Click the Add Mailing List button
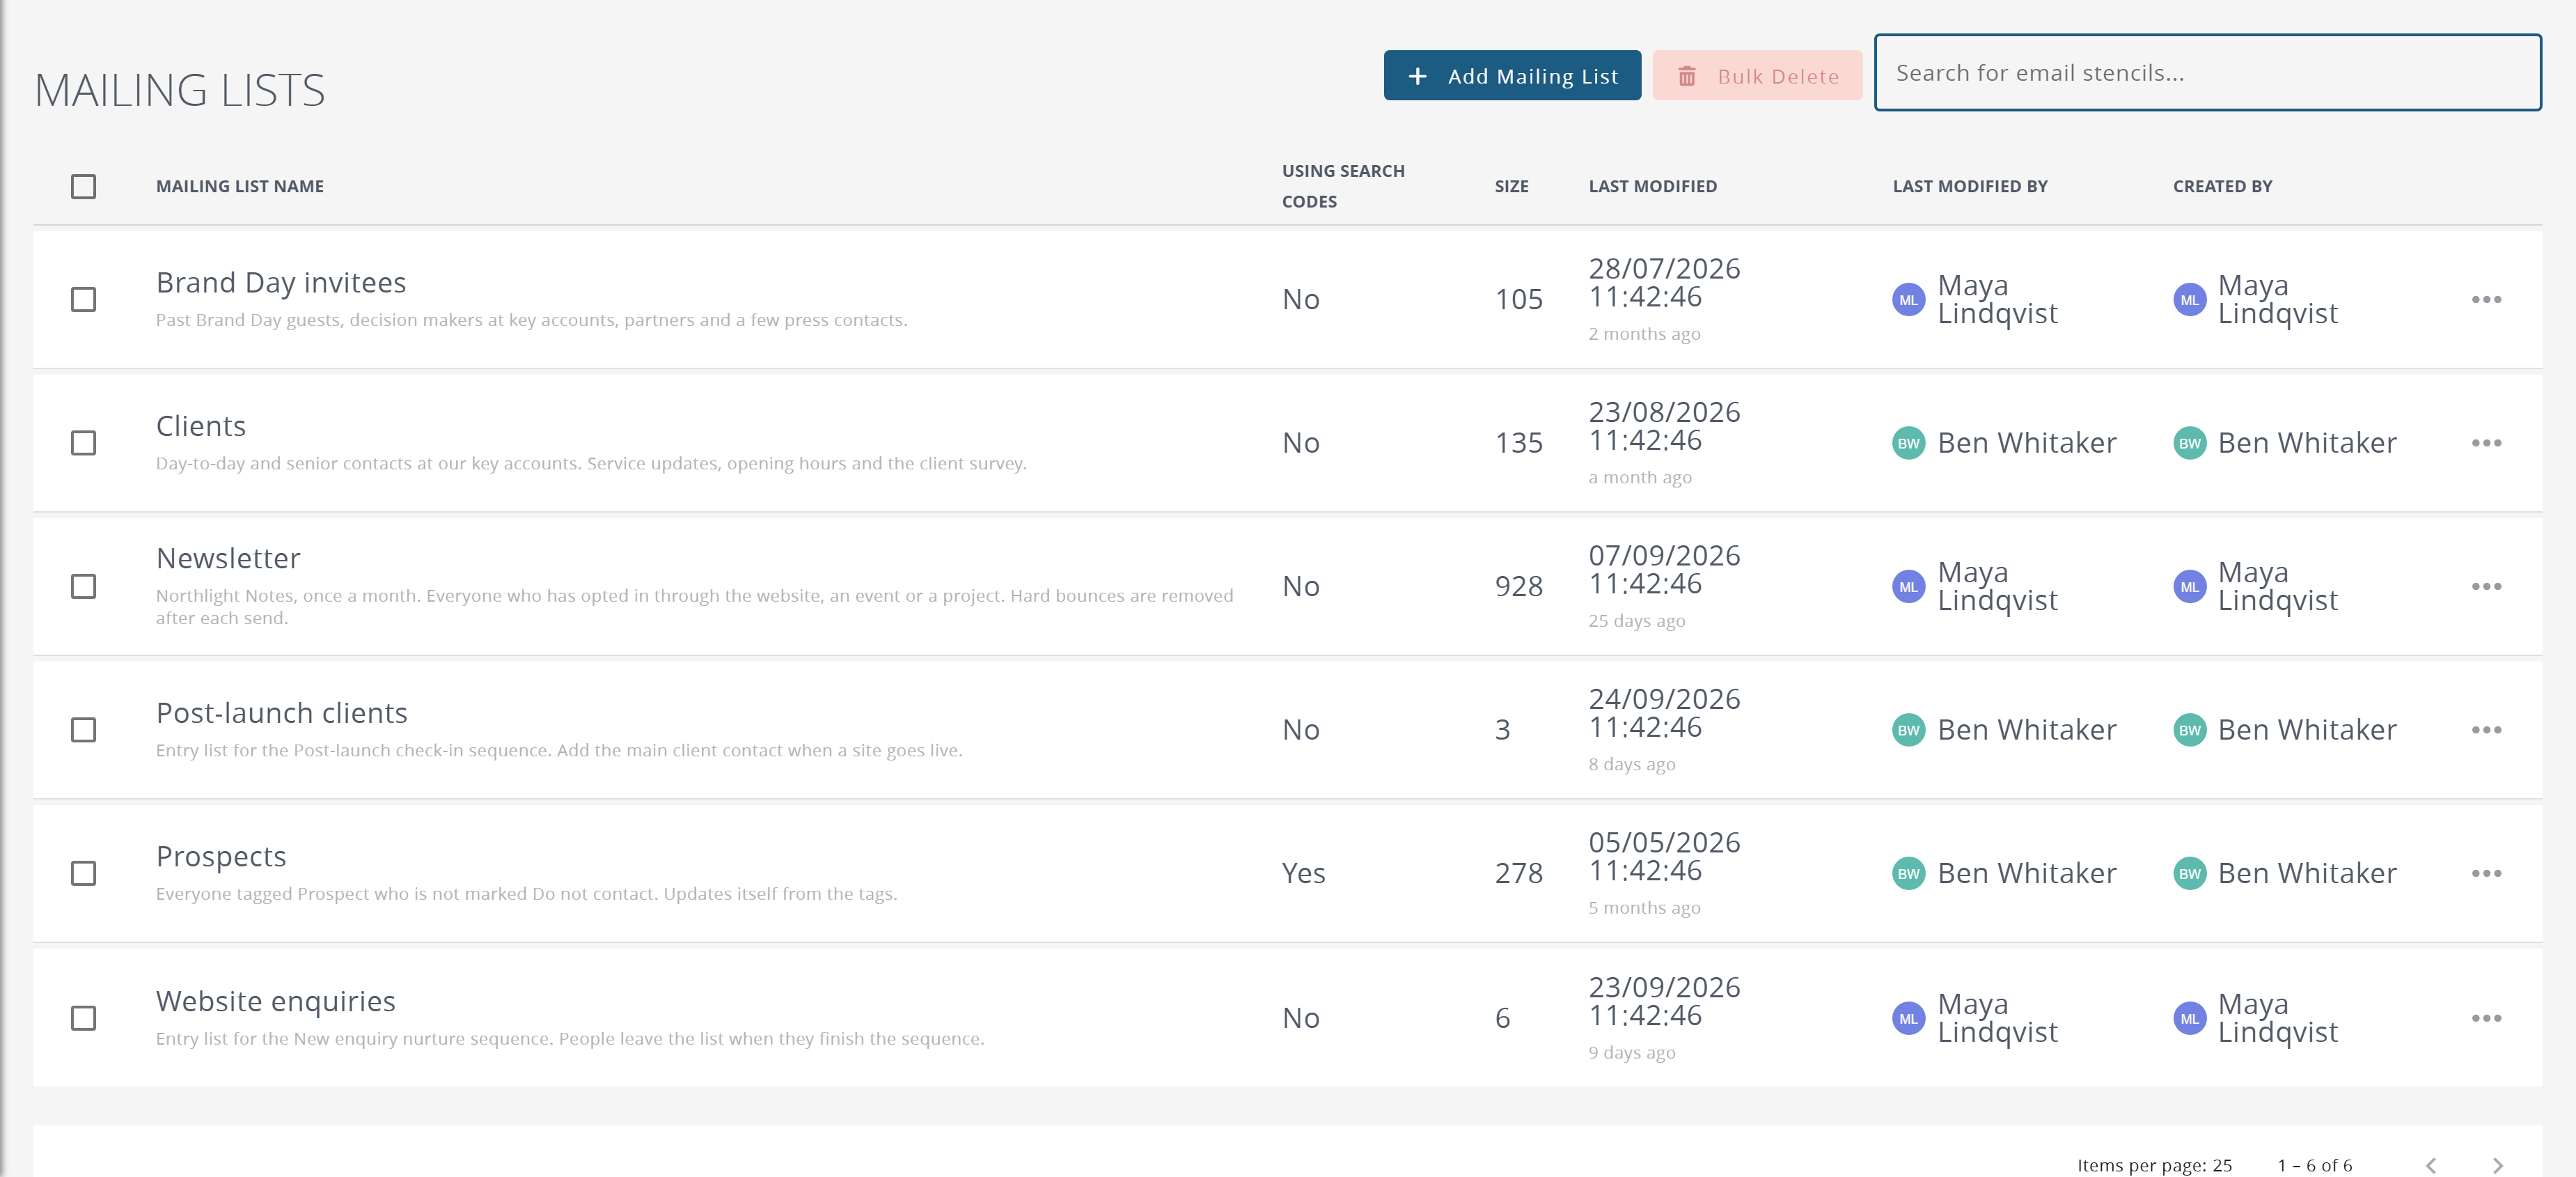The image size is (2576, 1177). click(1512, 76)
